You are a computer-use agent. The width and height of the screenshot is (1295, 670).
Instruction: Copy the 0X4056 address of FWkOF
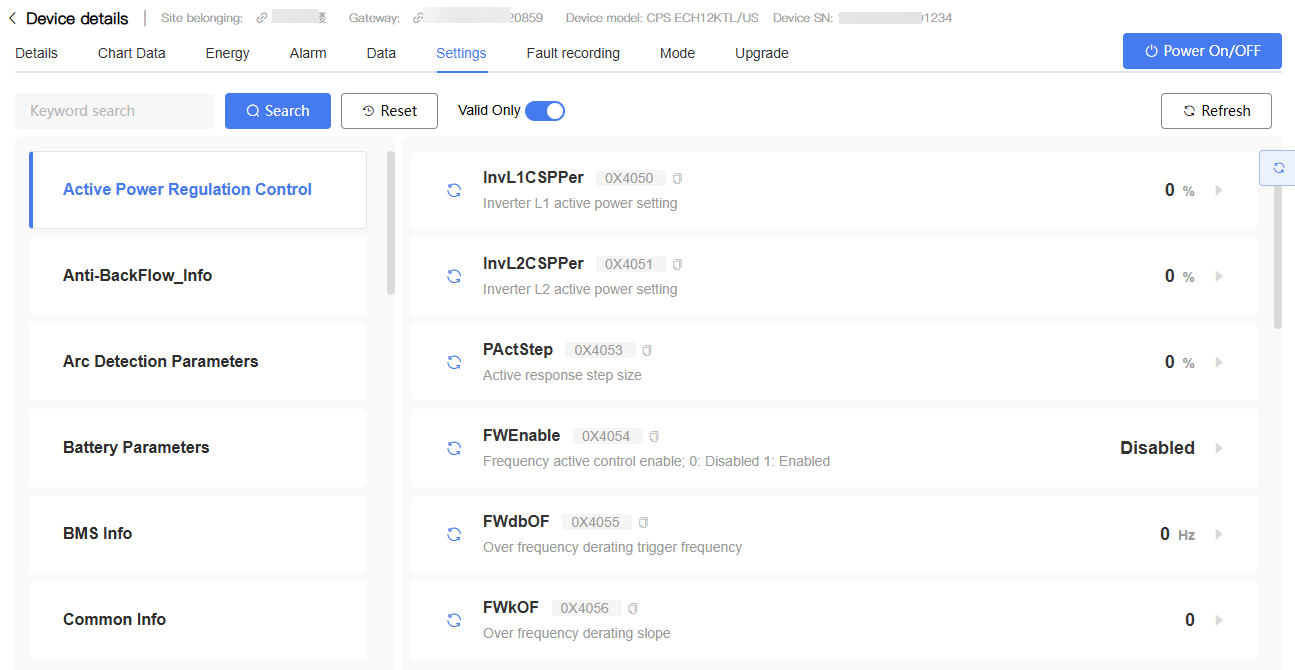click(x=632, y=609)
